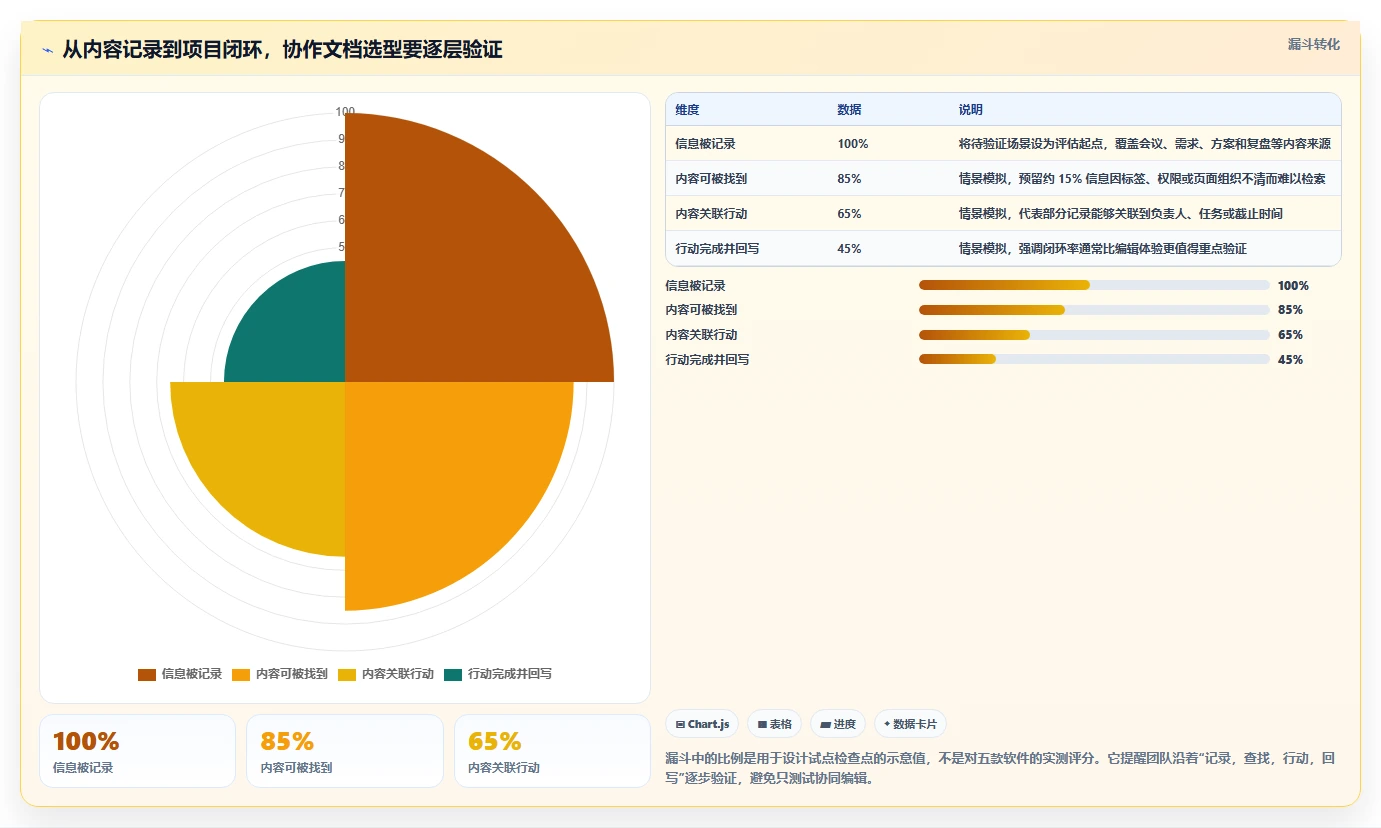Click the 65% cell in the table

pyautogui.click(x=849, y=214)
